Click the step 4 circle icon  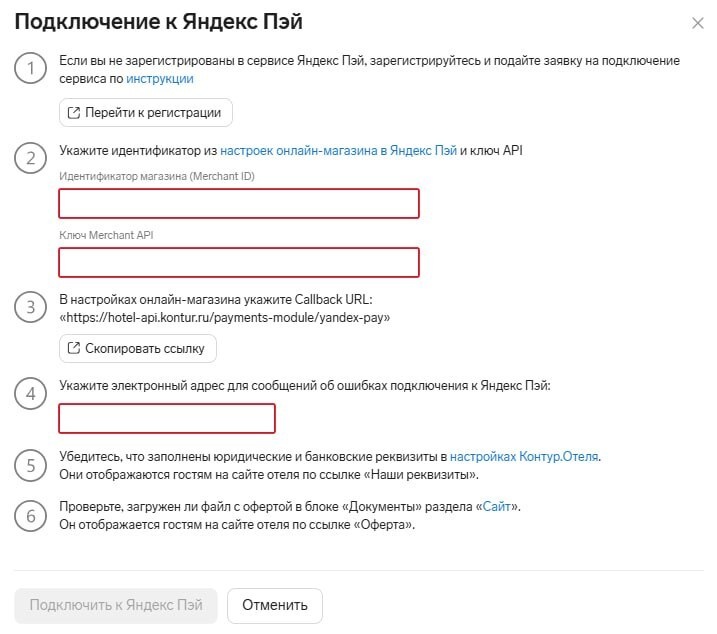point(30,393)
